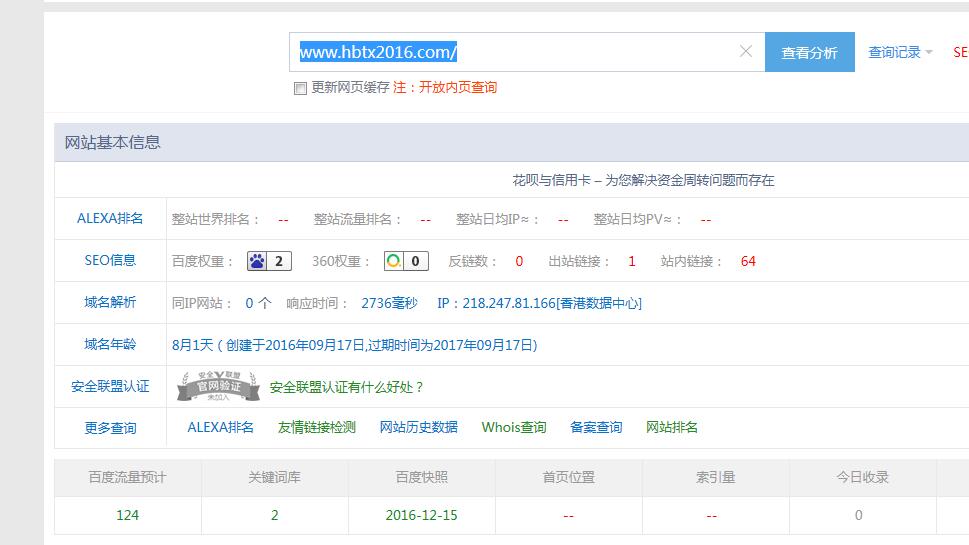Image resolution: width=969 pixels, height=545 pixels.
Task: Click the 百度流量预计 column header
Action: [127, 478]
